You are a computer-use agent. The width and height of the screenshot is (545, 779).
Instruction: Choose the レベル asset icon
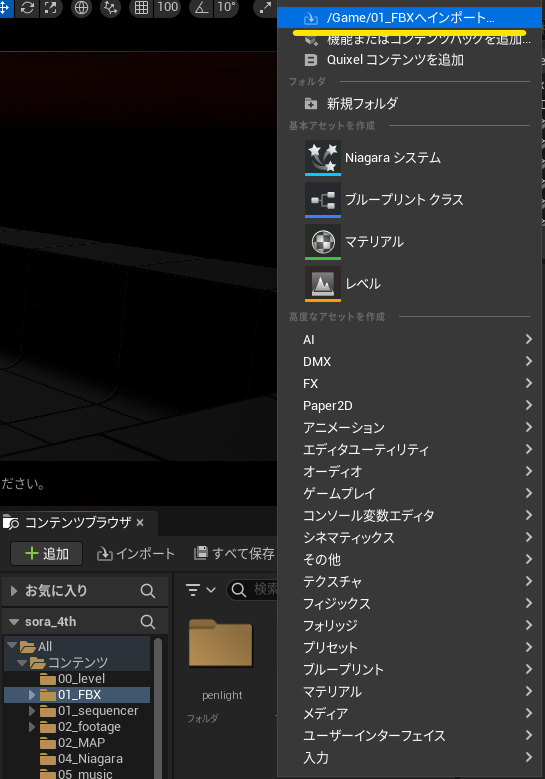[x=323, y=284]
